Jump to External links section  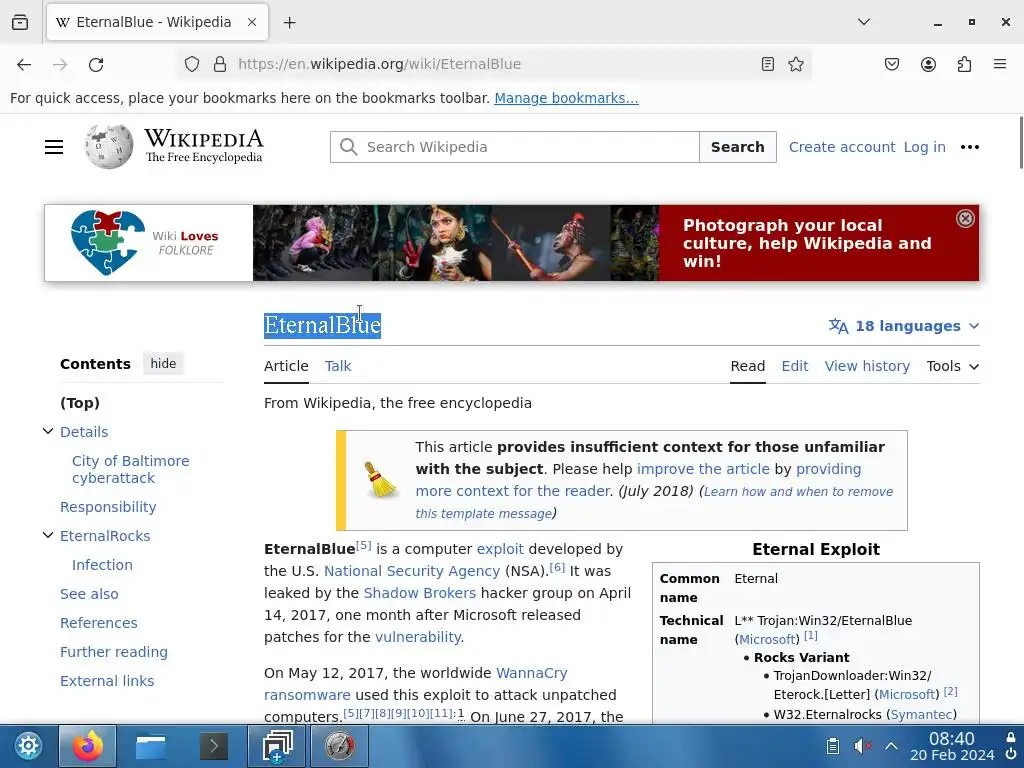click(x=107, y=680)
